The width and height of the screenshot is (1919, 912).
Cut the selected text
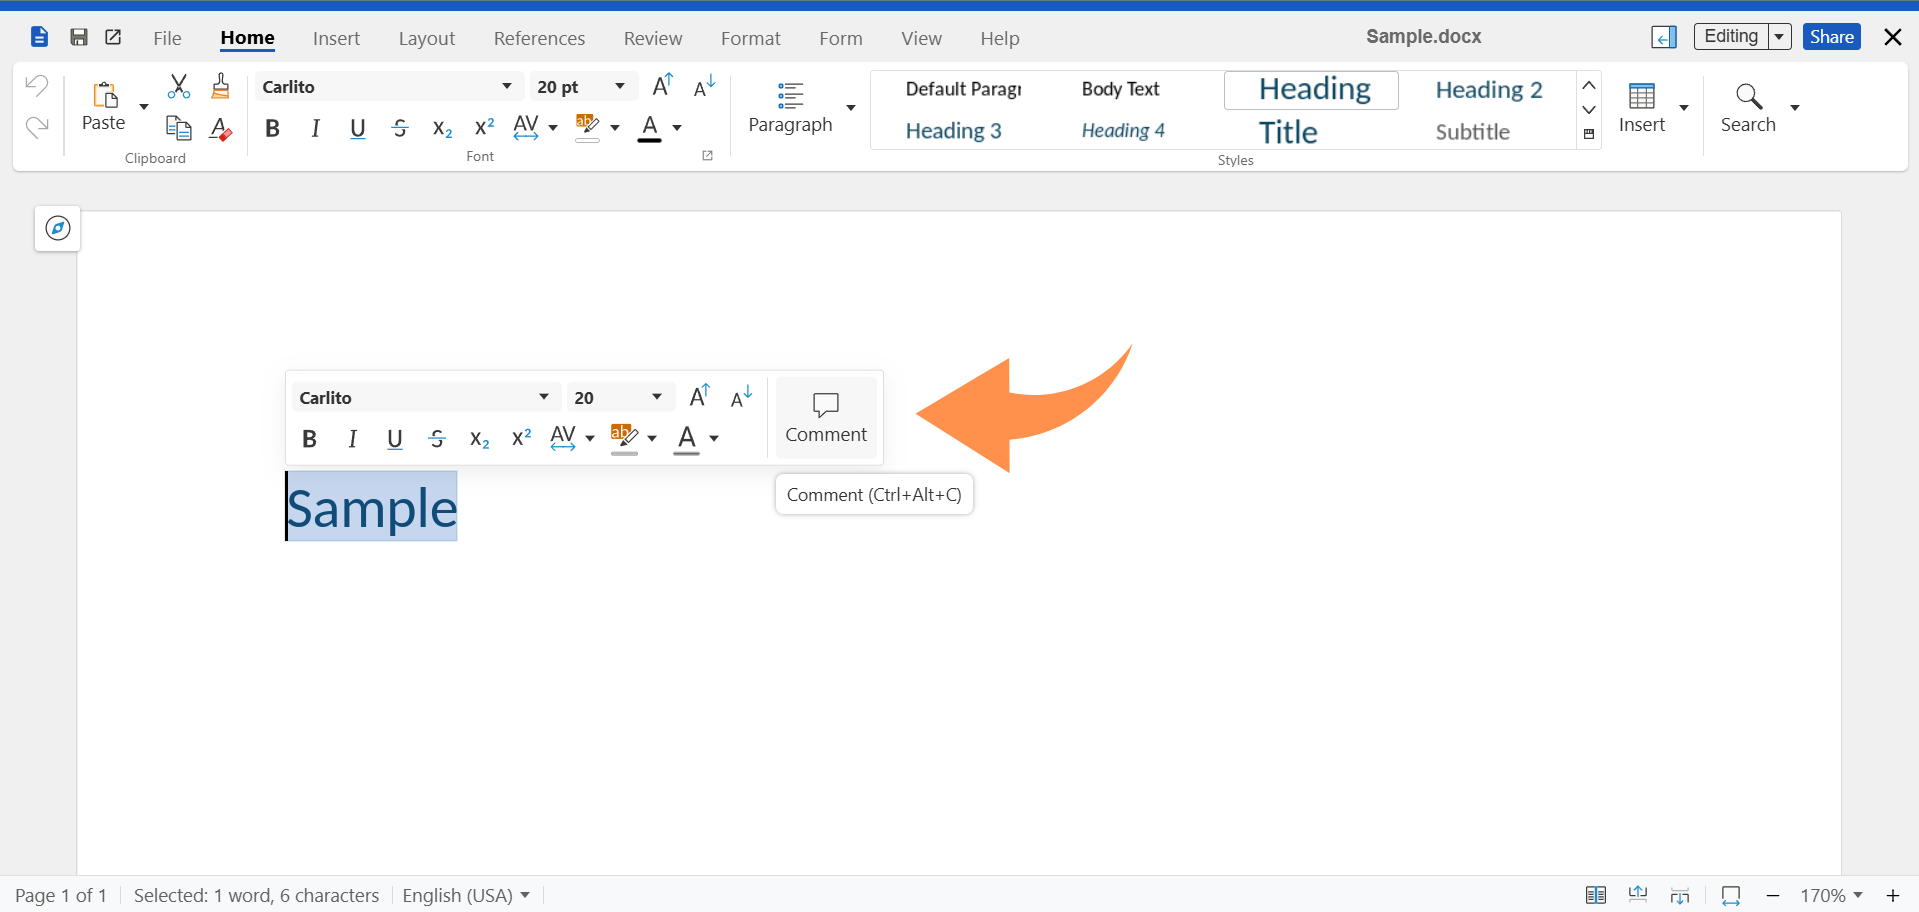click(x=179, y=86)
